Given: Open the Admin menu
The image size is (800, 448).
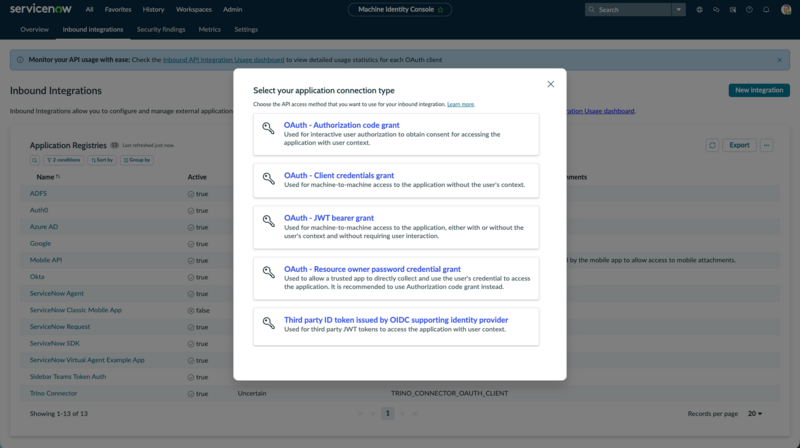Looking at the screenshot, I should 232,10.
